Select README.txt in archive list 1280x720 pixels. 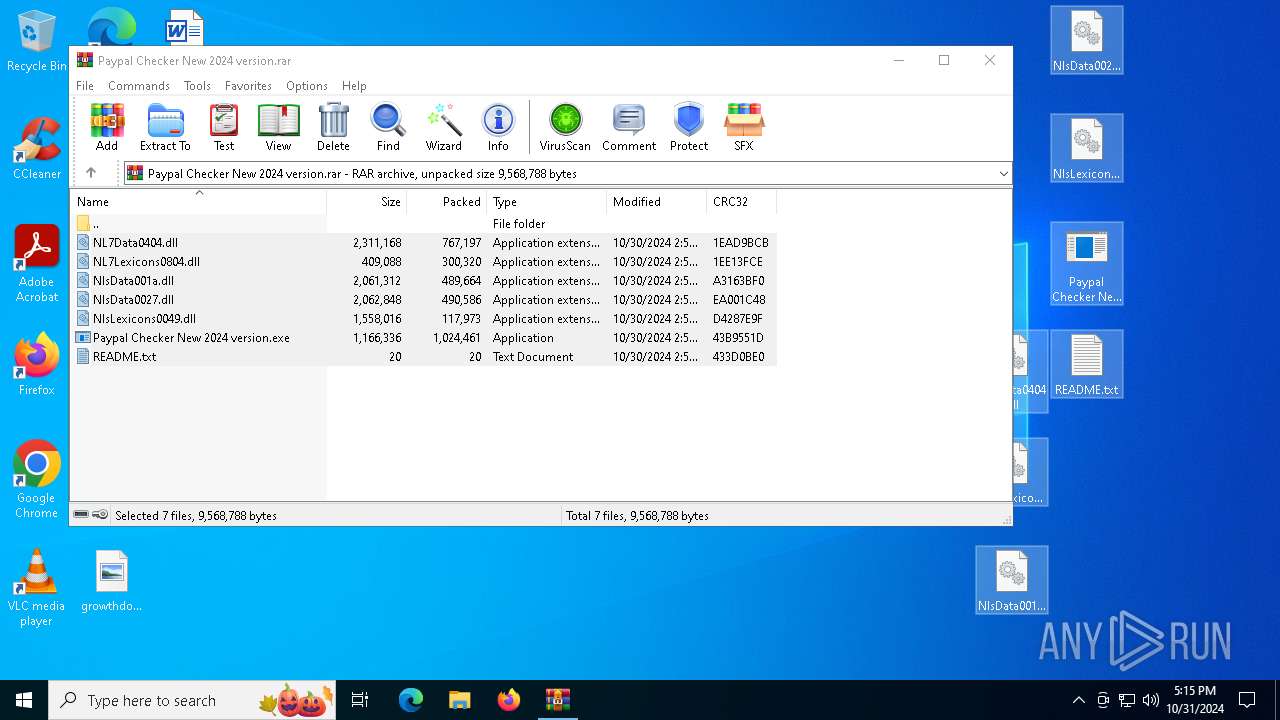click(424, 357)
